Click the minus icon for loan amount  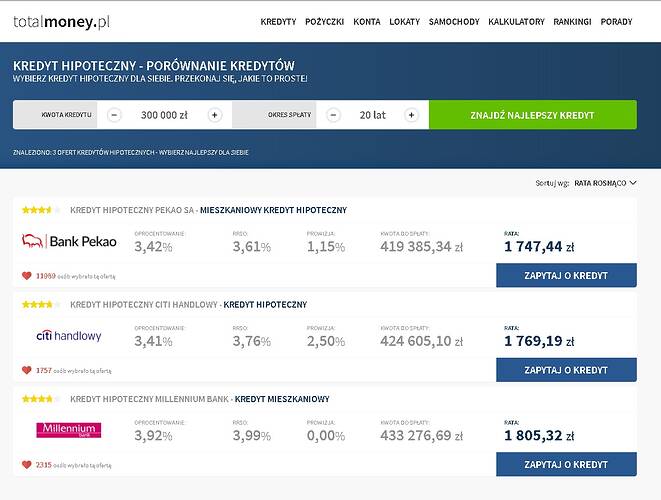(x=114, y=115)
